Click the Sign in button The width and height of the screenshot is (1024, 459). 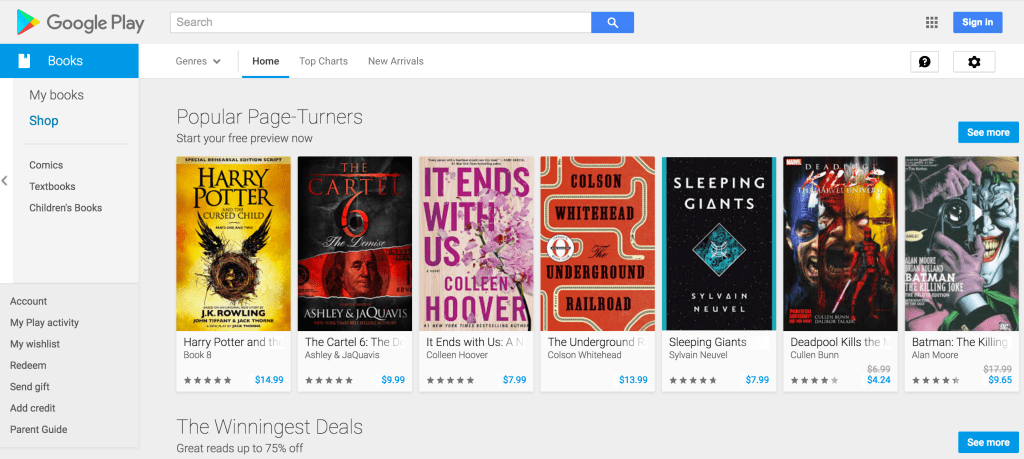[x=977, y=22]
